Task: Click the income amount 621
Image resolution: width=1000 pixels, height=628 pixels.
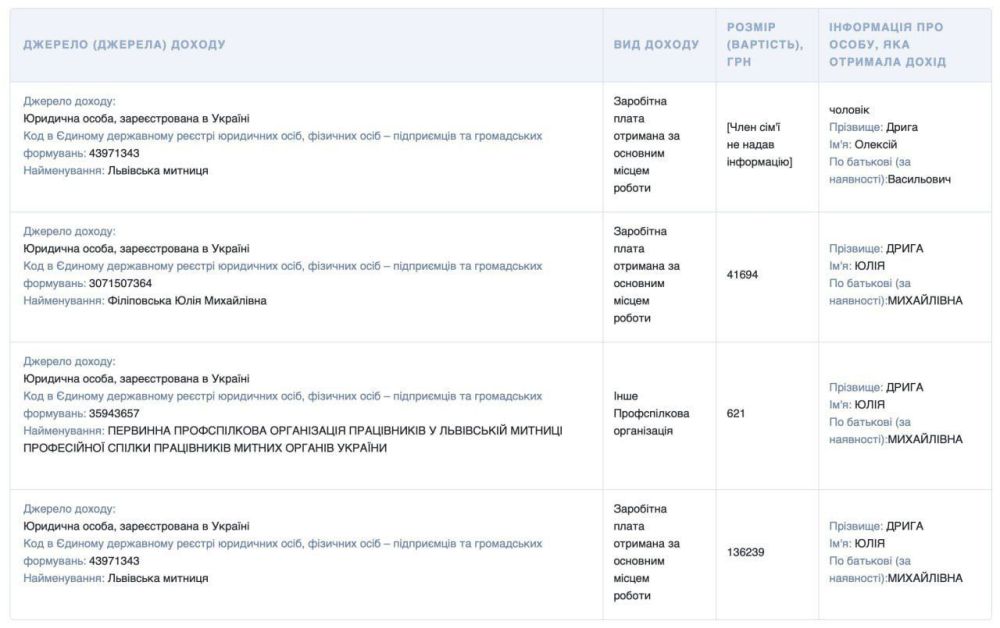Action: (x=736, y=412)
